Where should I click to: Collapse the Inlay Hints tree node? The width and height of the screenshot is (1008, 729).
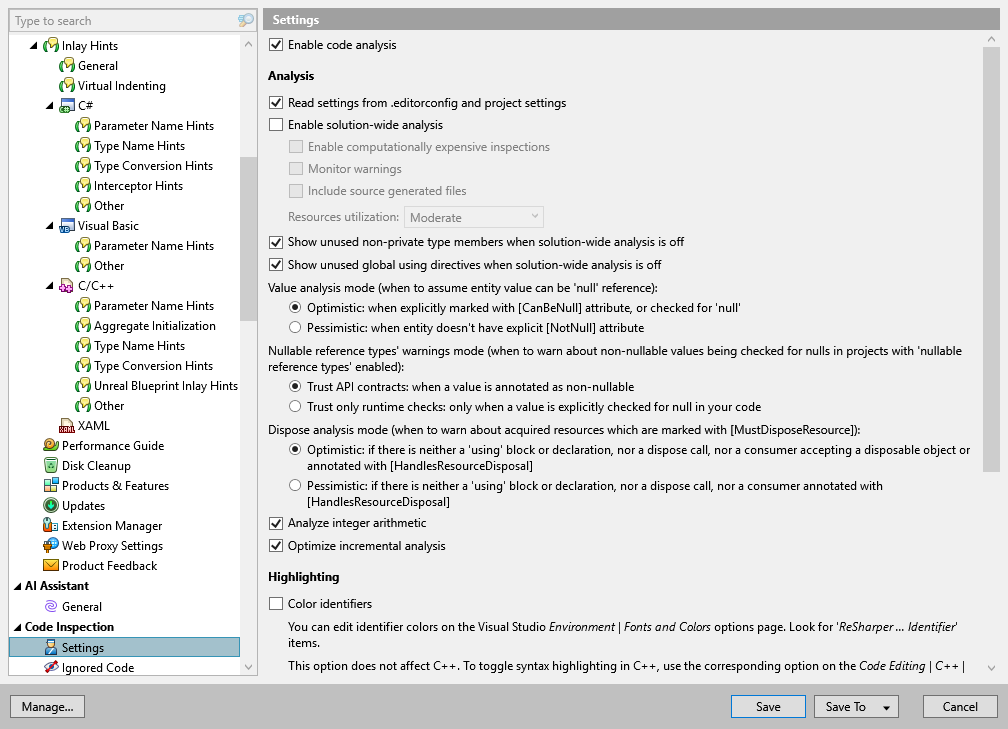pyautogui.click(x=33, y=45)
